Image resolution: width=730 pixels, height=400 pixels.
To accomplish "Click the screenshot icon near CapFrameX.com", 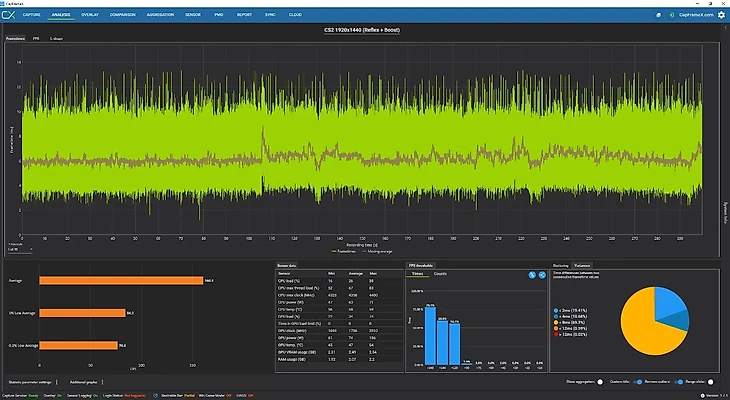I will click(659, 15).
